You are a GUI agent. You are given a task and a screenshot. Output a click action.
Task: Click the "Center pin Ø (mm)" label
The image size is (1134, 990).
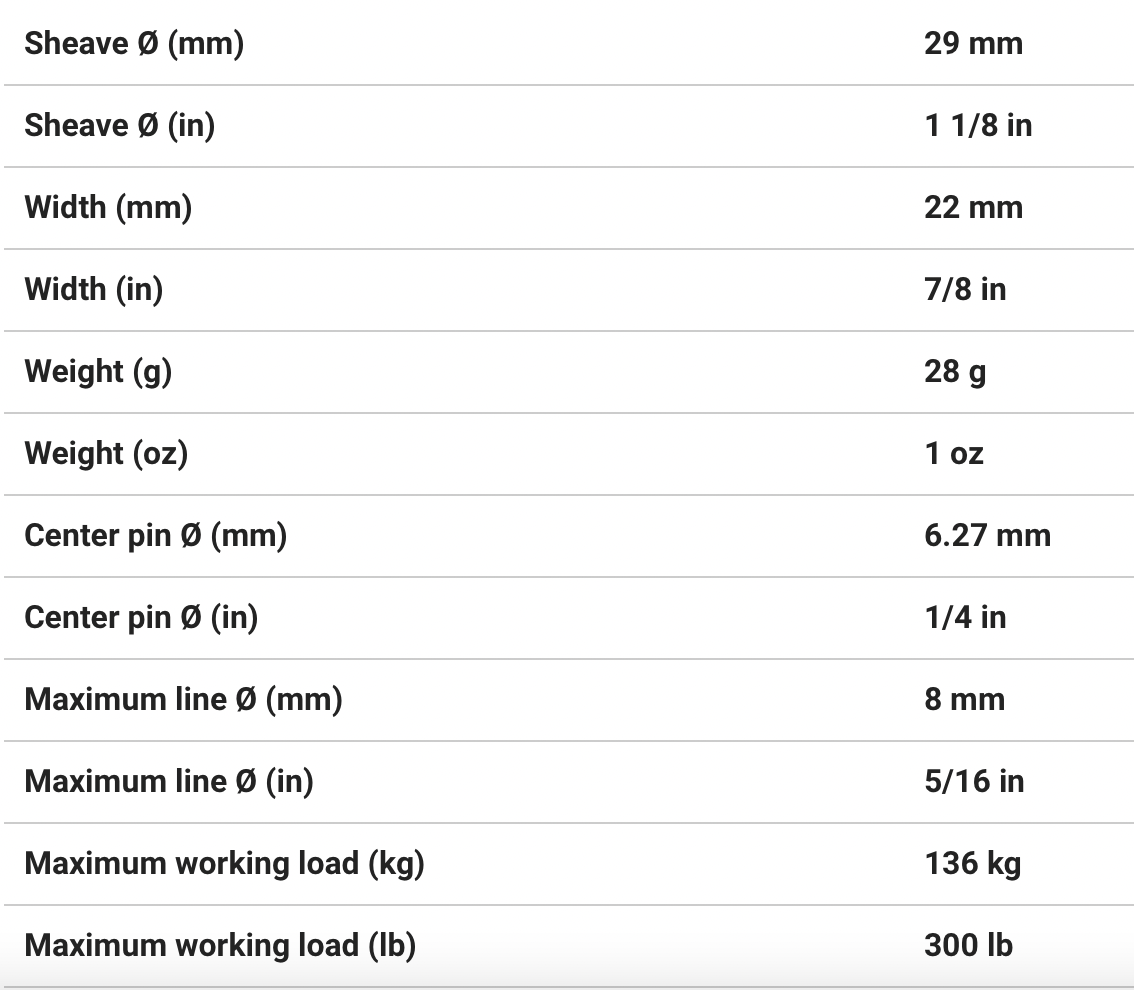(x=156, y=536)
